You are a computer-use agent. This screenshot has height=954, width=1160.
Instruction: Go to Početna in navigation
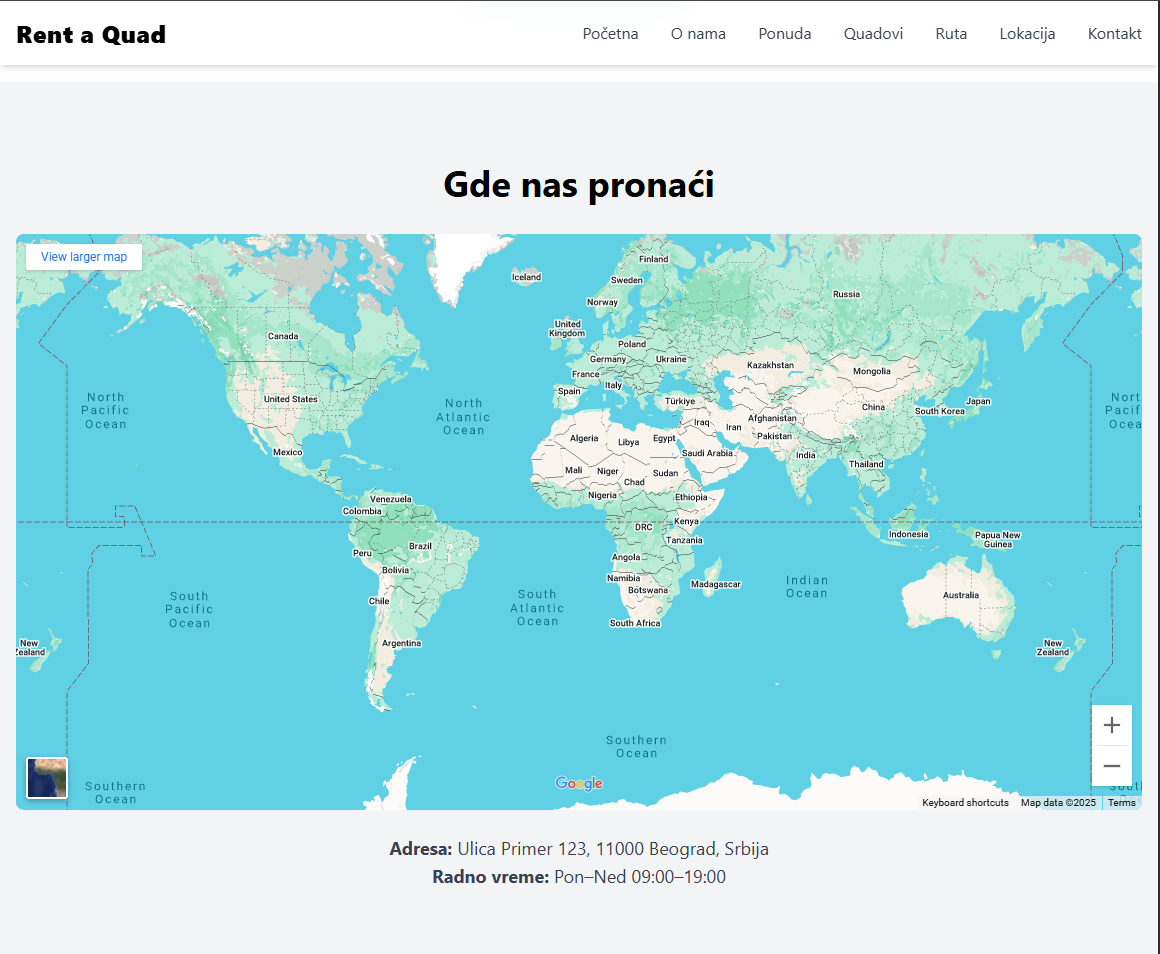(610, 34)
